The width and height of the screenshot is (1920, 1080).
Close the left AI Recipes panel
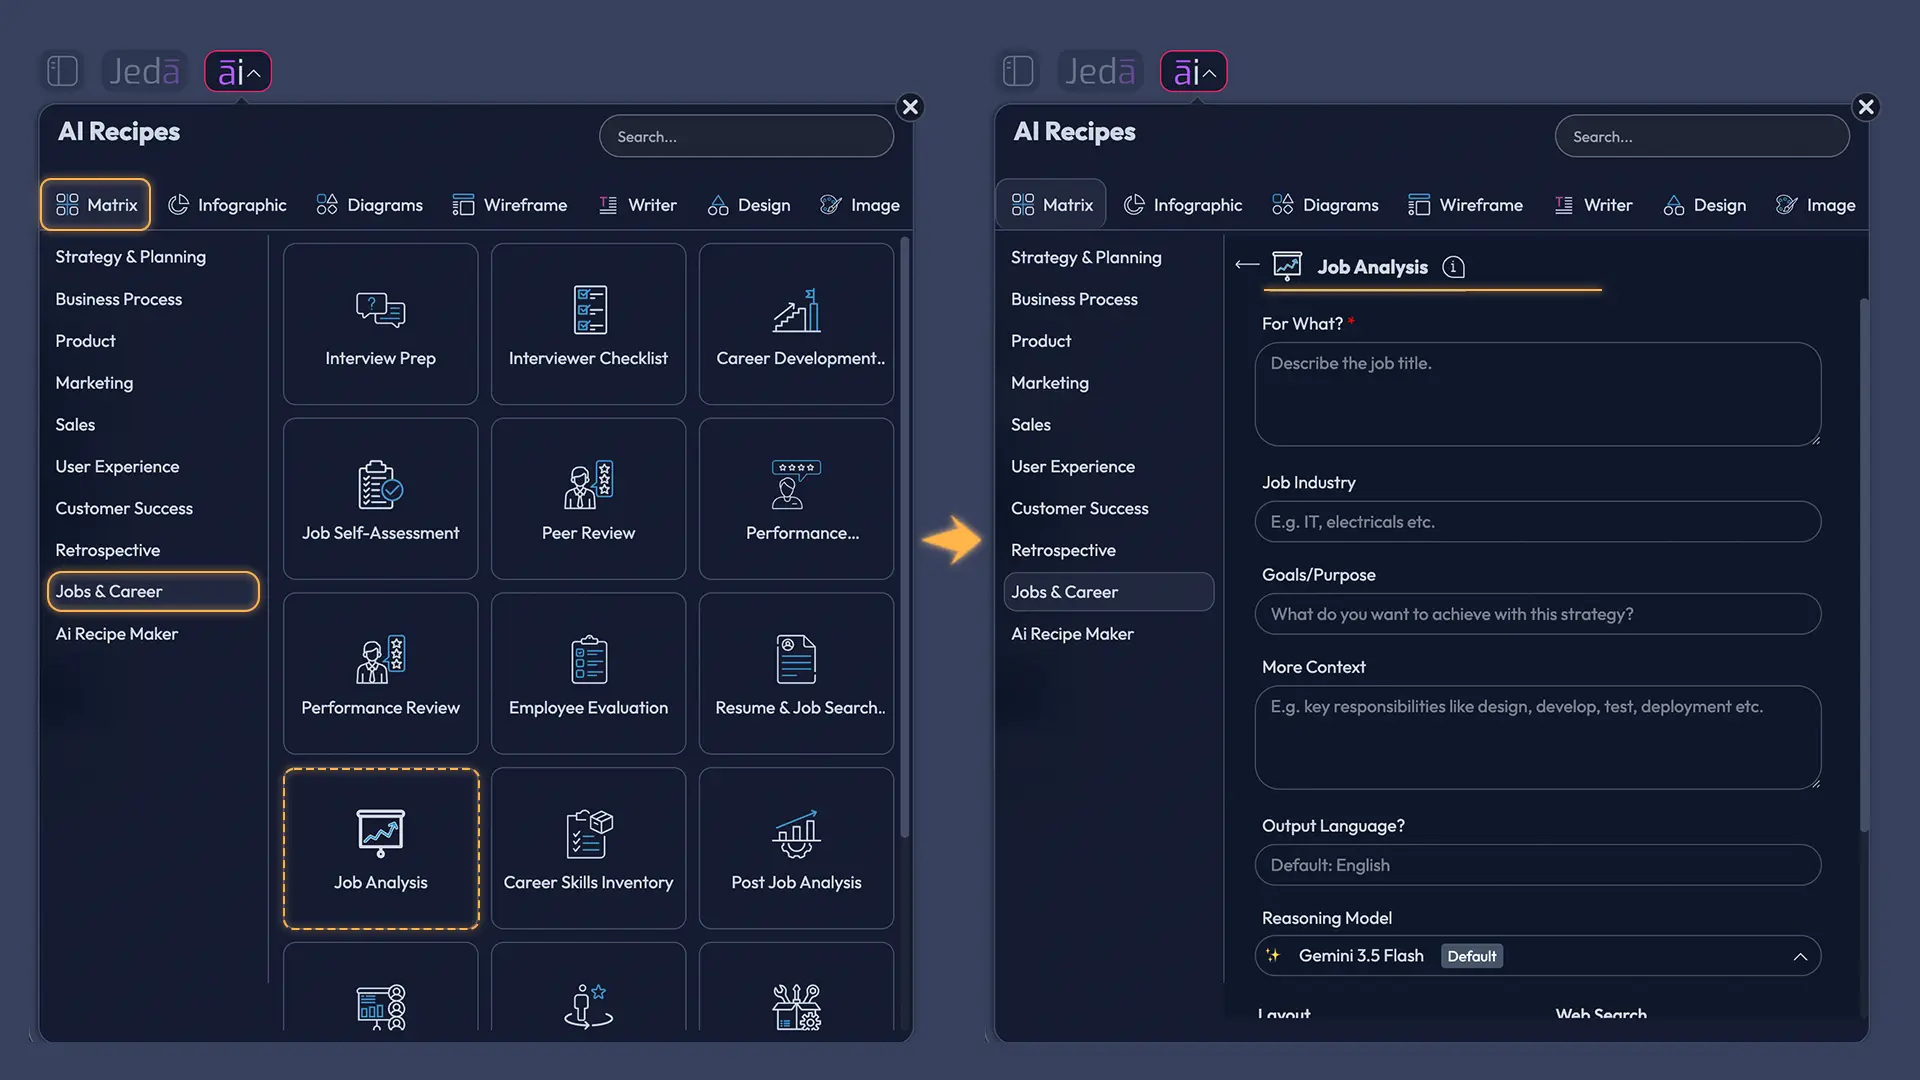click(910, 107)
